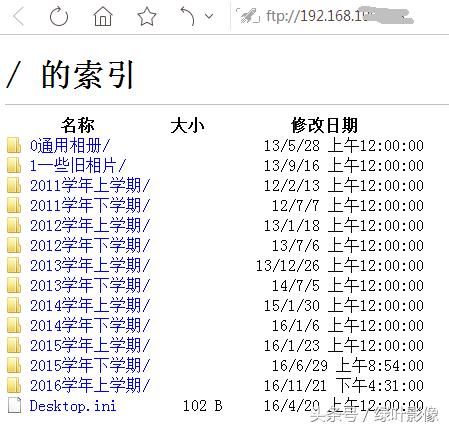Bookmark page with the star icon
This screenshot has height=429, width=449.
pyautogui.click(x=147, y=16)
